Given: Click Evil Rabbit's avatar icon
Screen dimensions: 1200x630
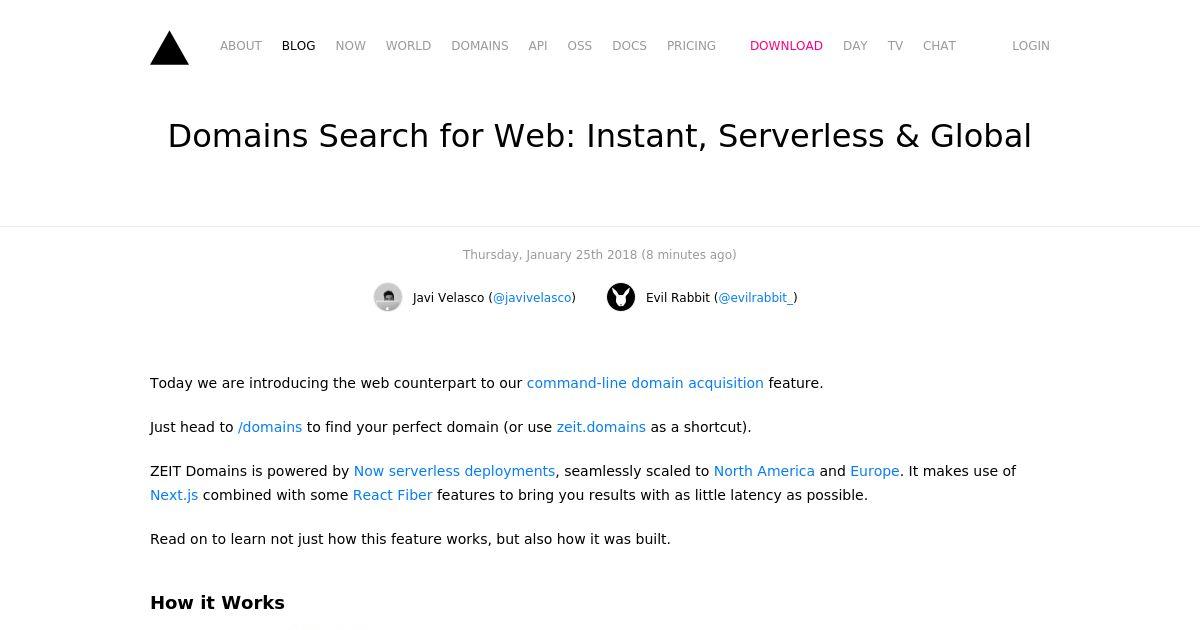Looking at the screenshot, I should pyautogui.click(x=621, y=297).
